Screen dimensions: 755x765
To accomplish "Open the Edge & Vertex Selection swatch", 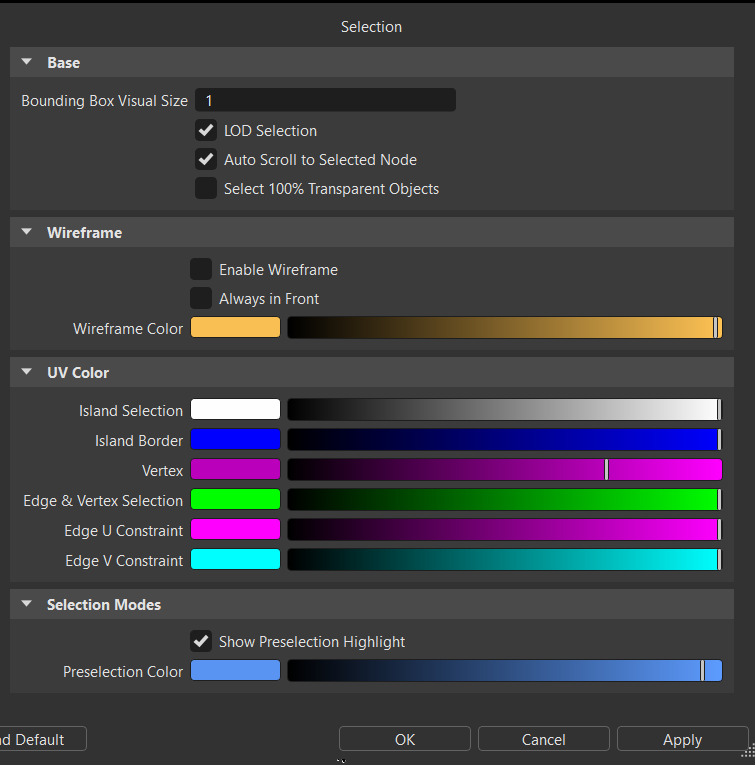I will [235, 500].
